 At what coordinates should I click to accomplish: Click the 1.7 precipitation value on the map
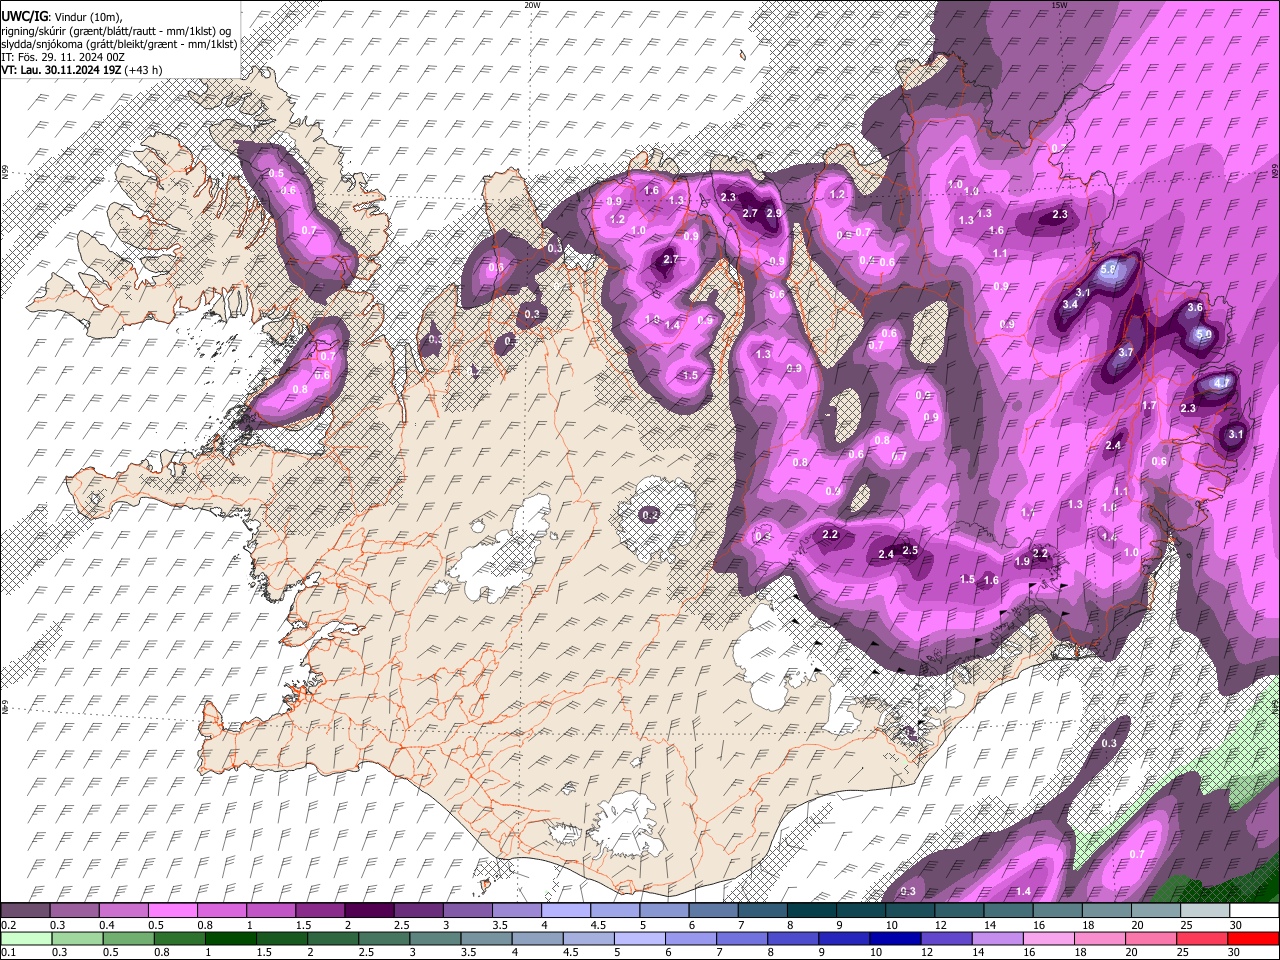pos(1149,406)
